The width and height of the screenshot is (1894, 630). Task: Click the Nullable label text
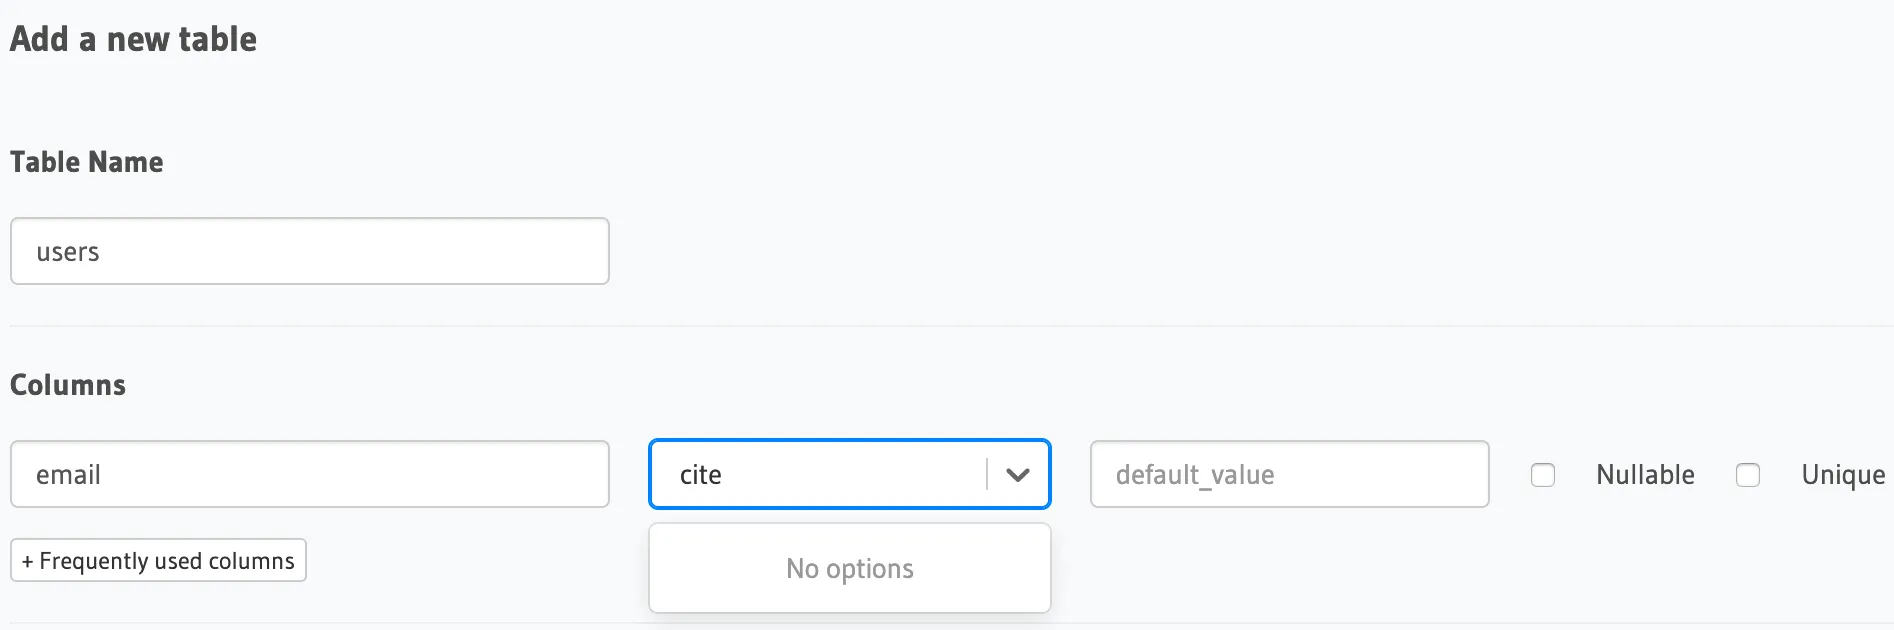(x=1645, y=475)
